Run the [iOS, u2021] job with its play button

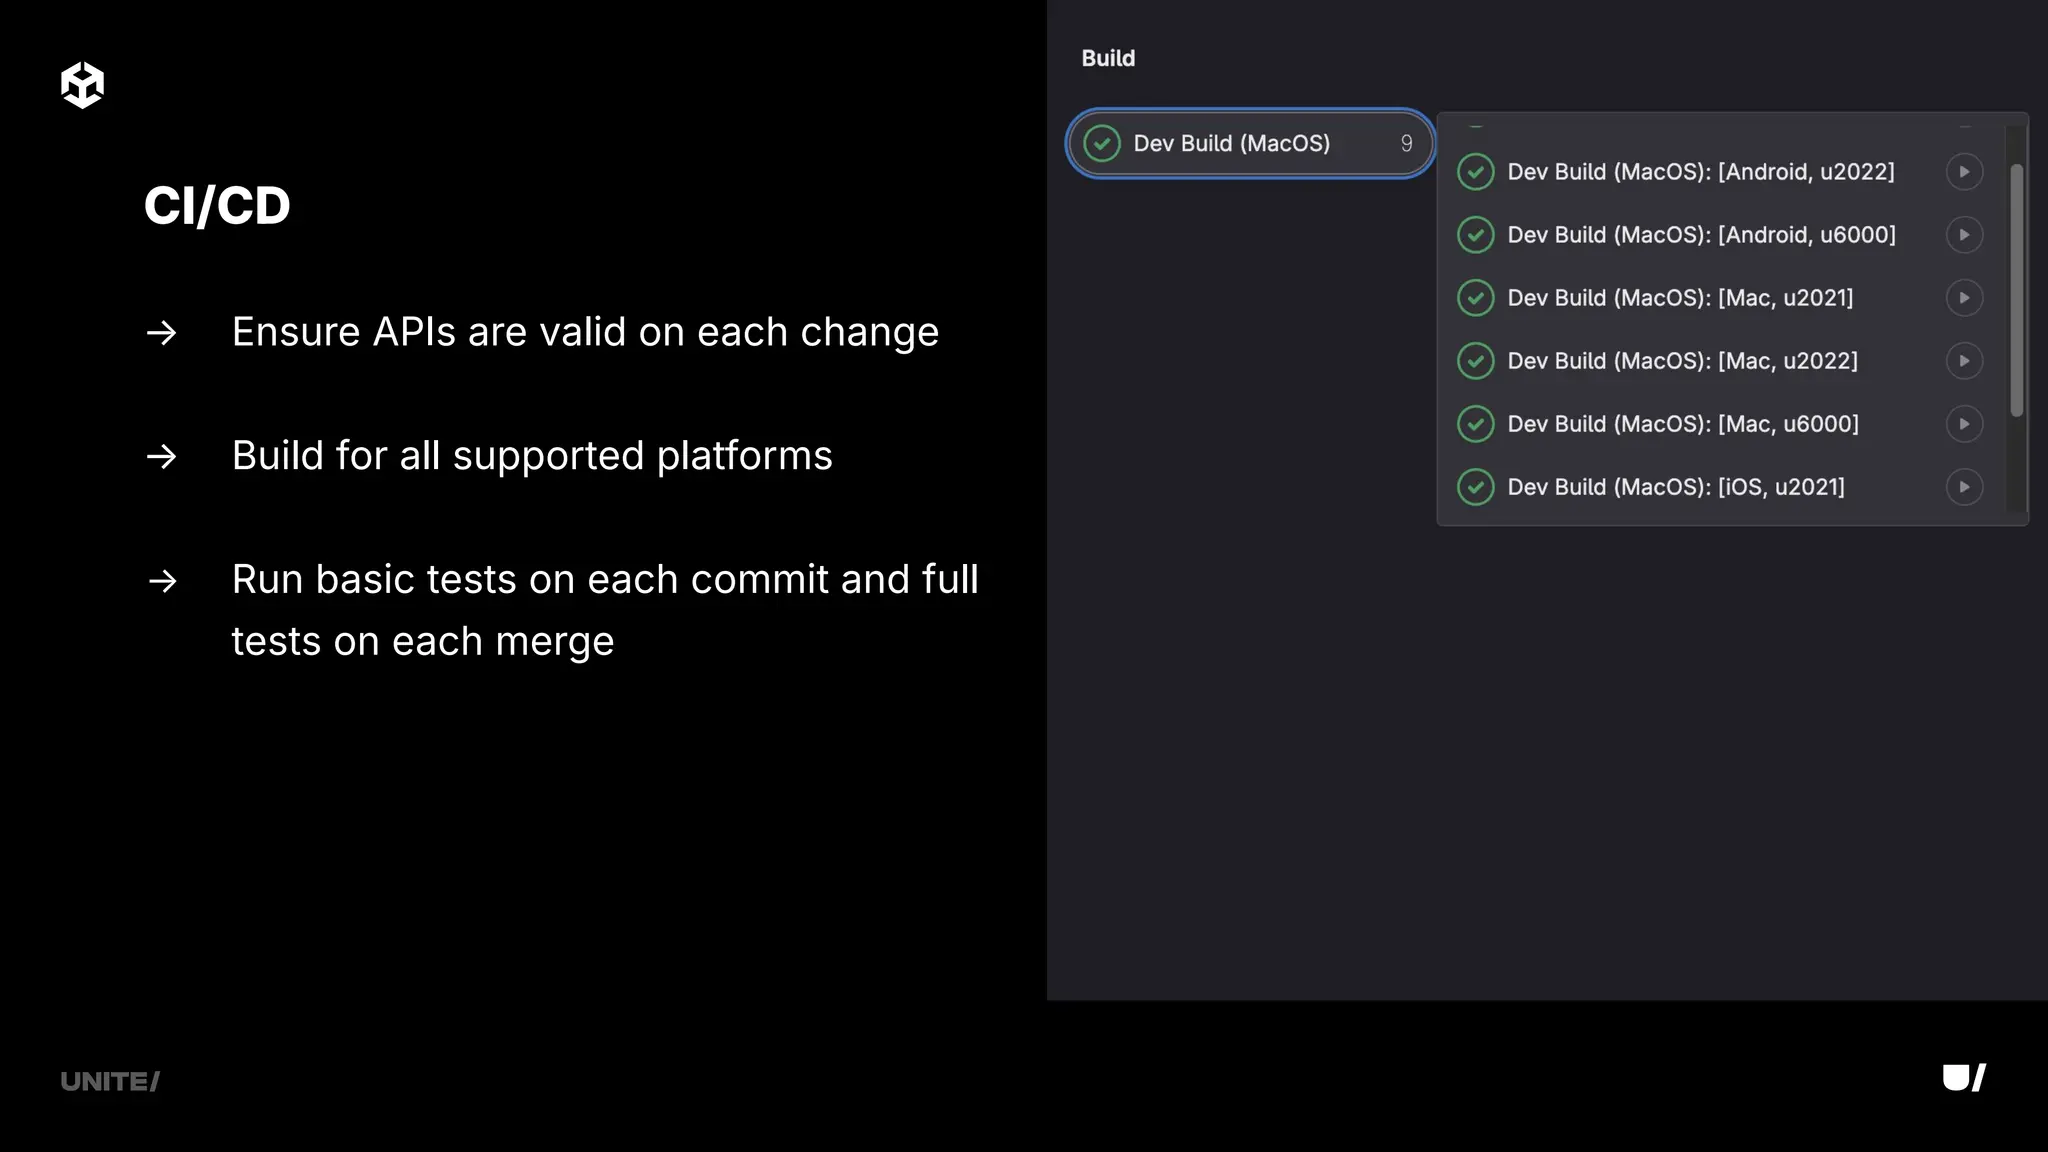(x=1964, y=487)
